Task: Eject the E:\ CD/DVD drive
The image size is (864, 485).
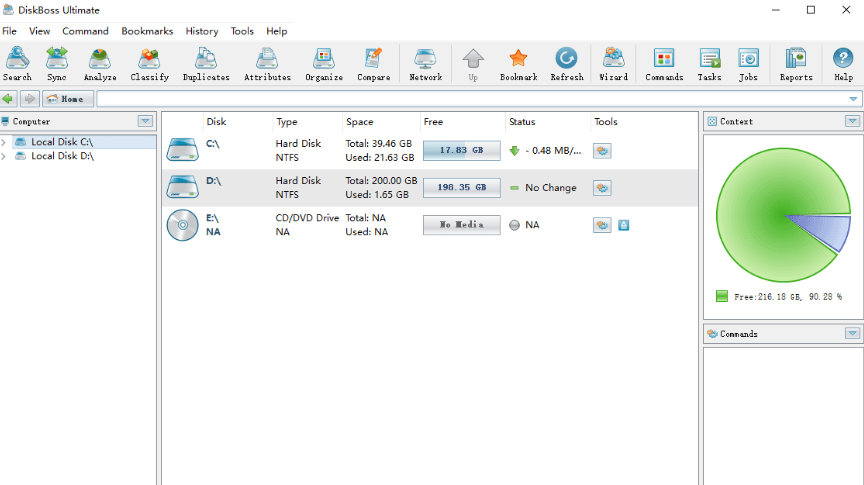Action: pyautogui.click(x=623, y=225)
